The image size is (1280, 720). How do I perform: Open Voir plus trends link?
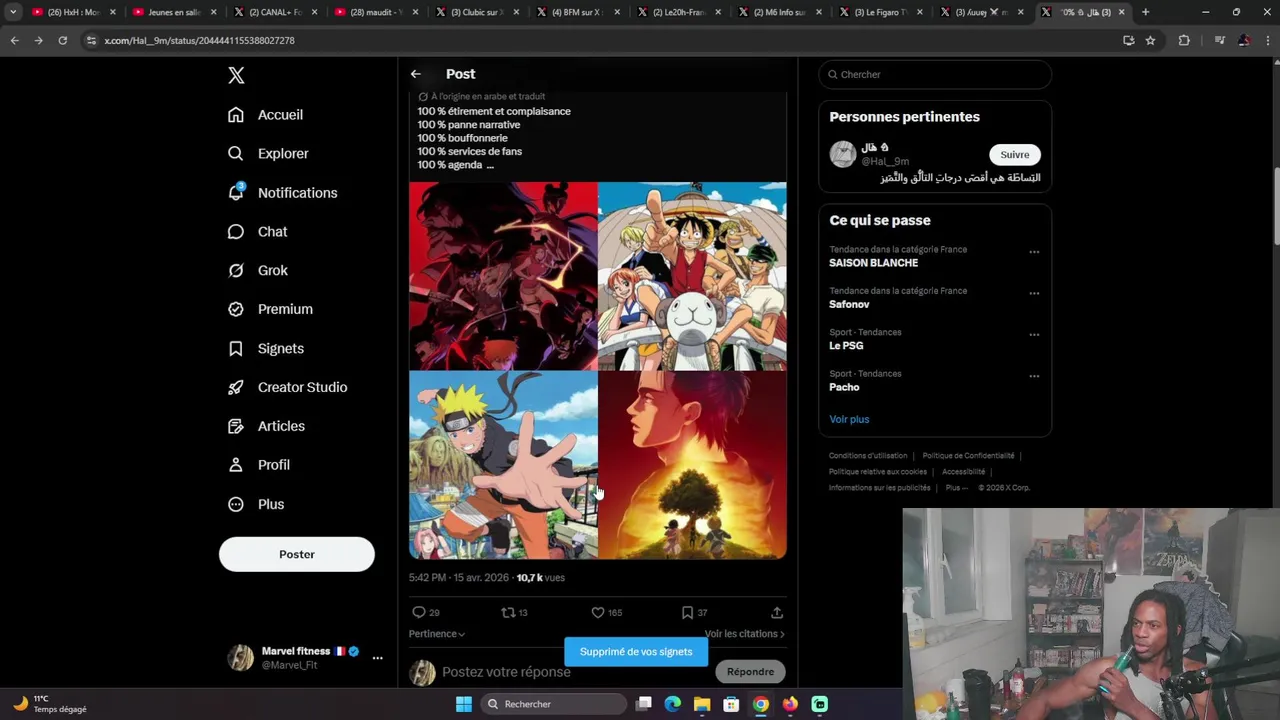pos(849,419)
